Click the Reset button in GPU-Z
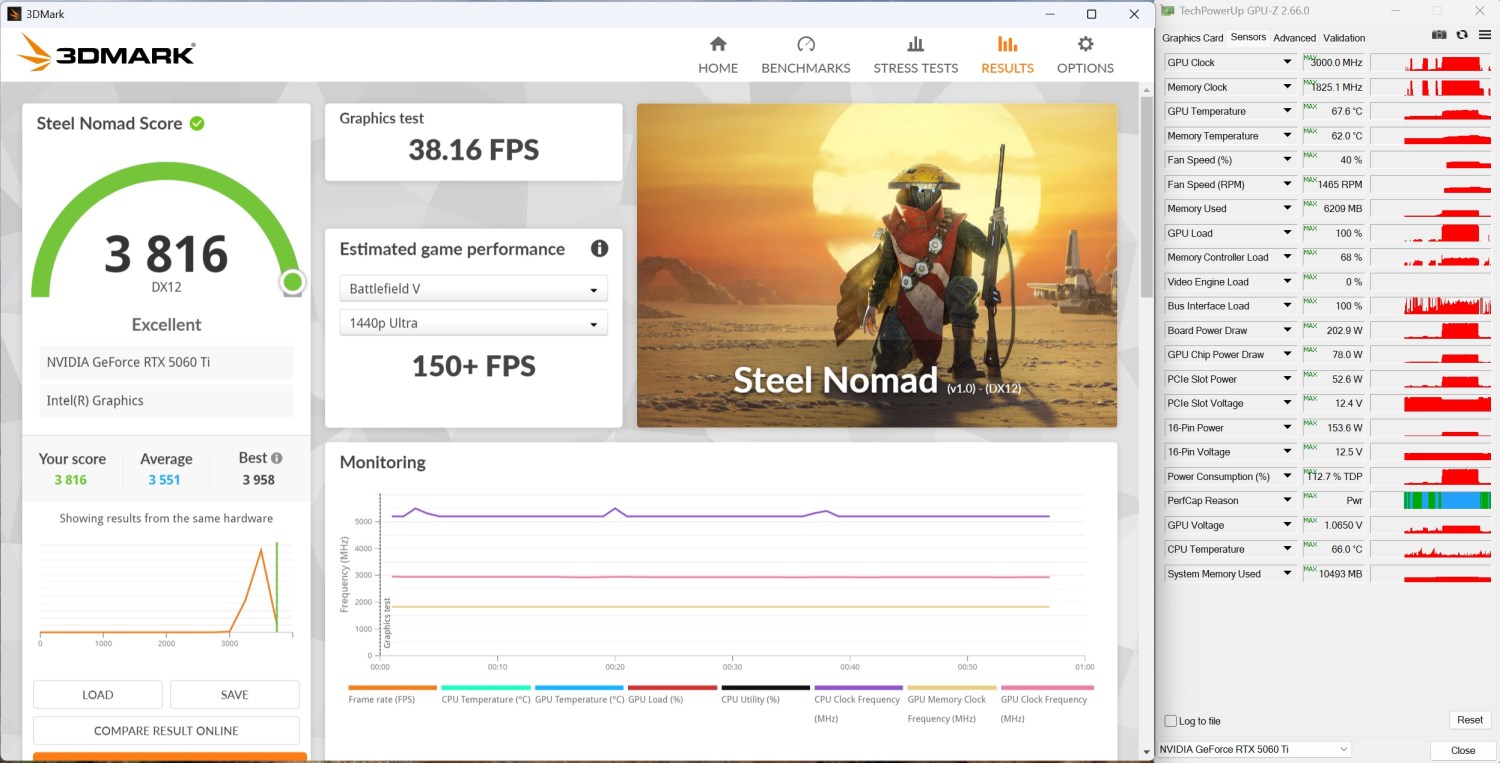This screenshot has height=763, width=1500. coord(1470,720)
